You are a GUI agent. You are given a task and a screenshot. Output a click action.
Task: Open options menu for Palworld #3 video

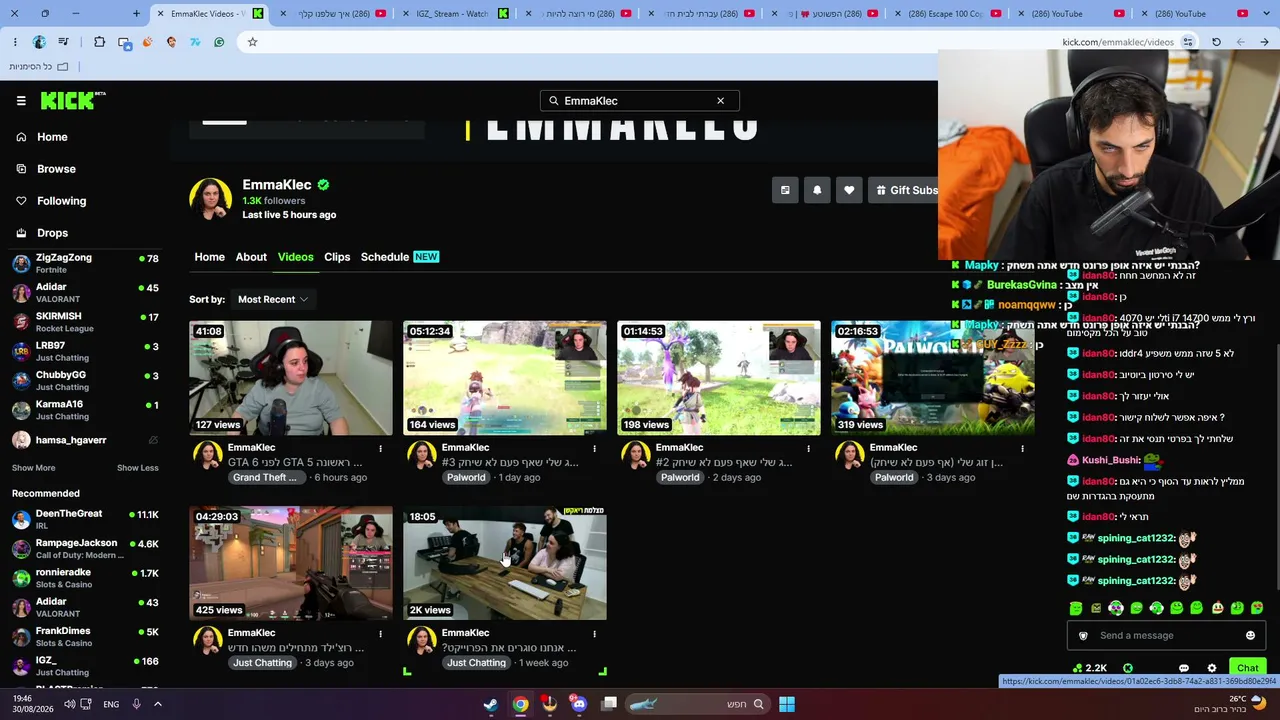(594, 448)
